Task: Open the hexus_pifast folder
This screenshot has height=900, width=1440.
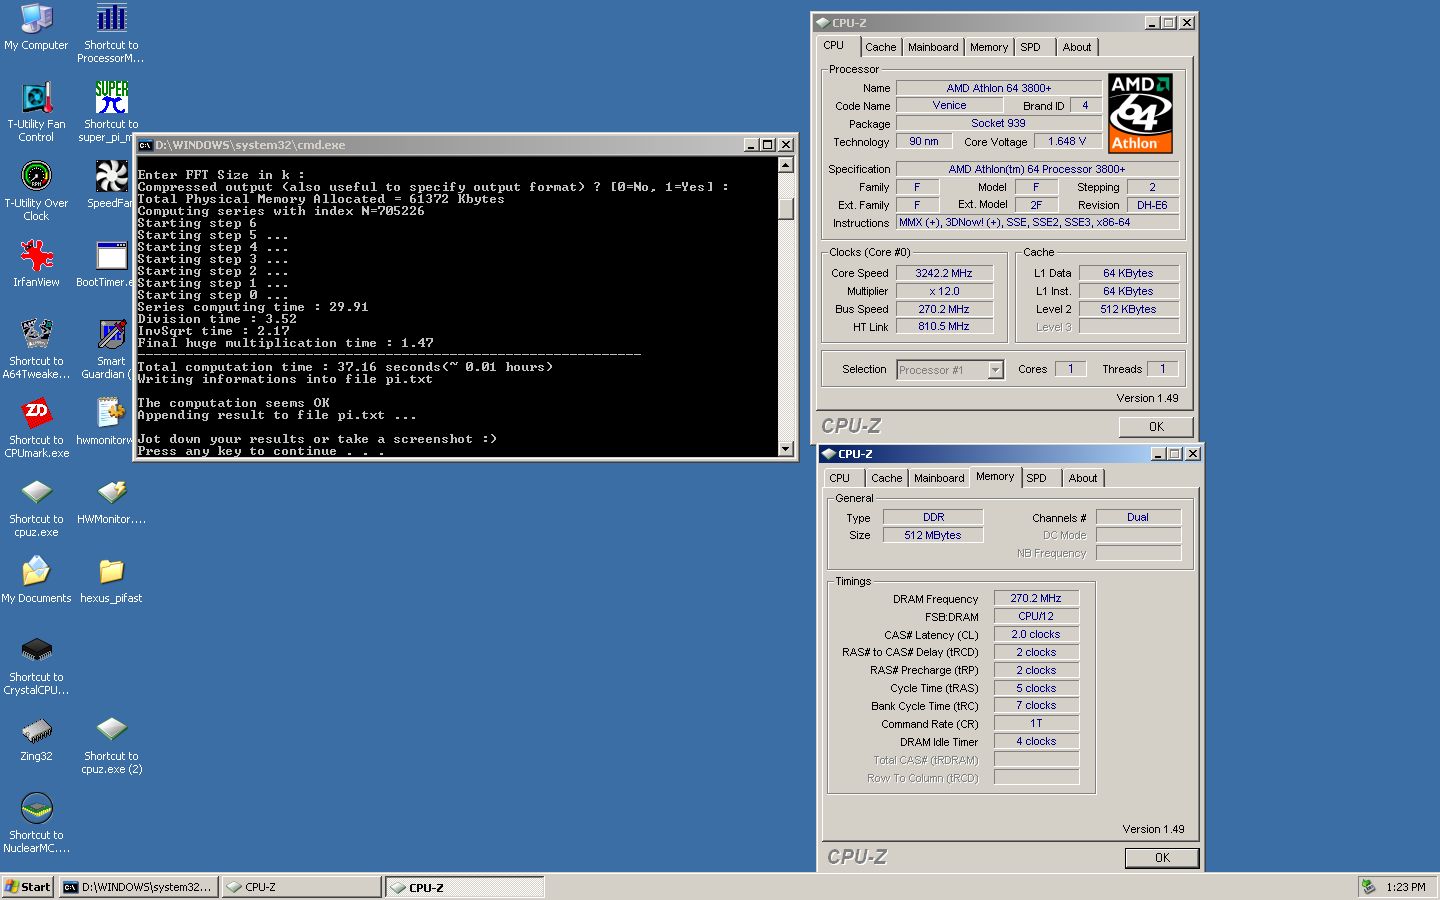Action: [111, 571]
